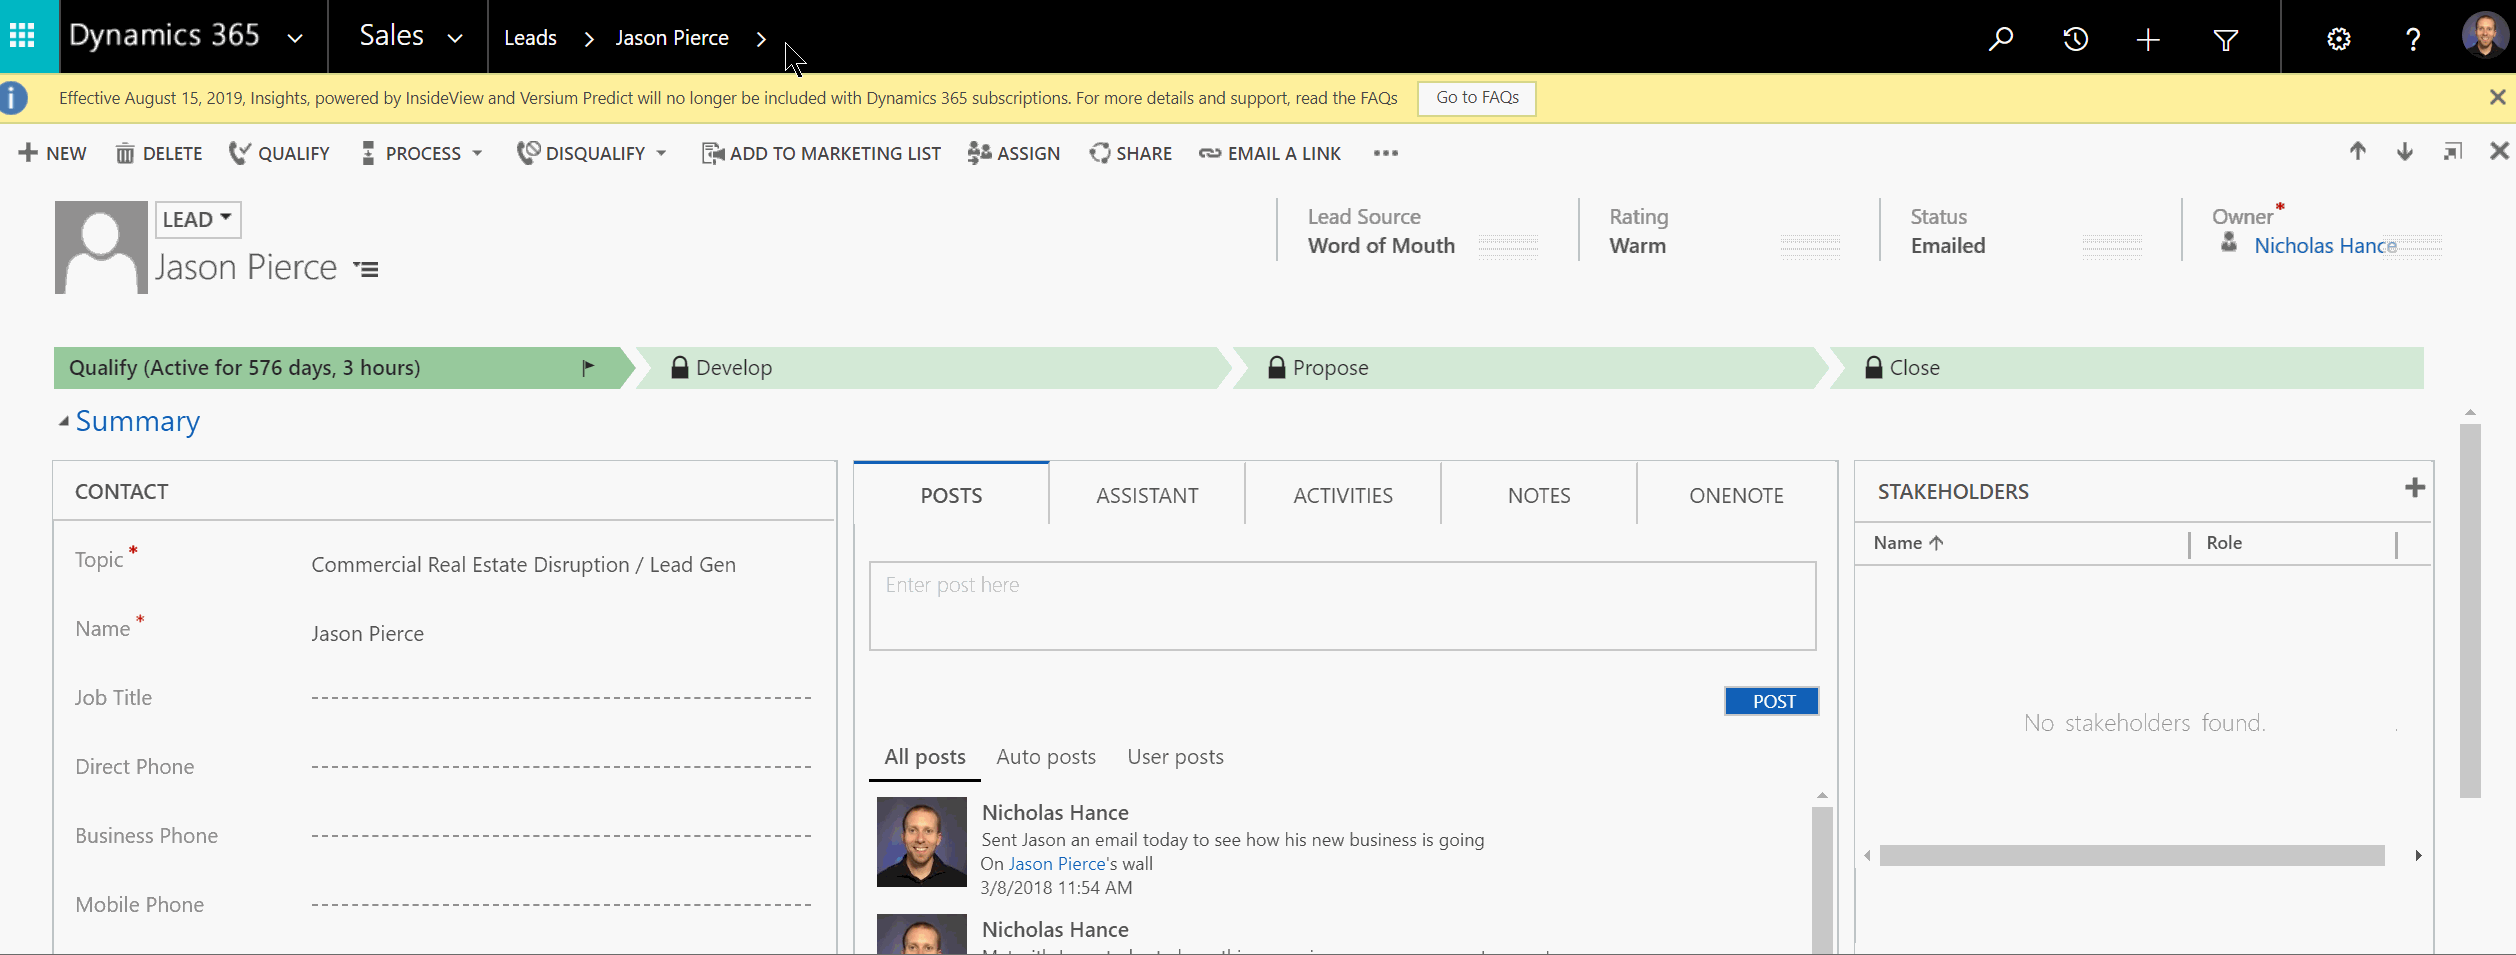2516x955 pixels.
Task: Expand chevron after Jason Pierce breadcrumb
Action: point(761,39)
